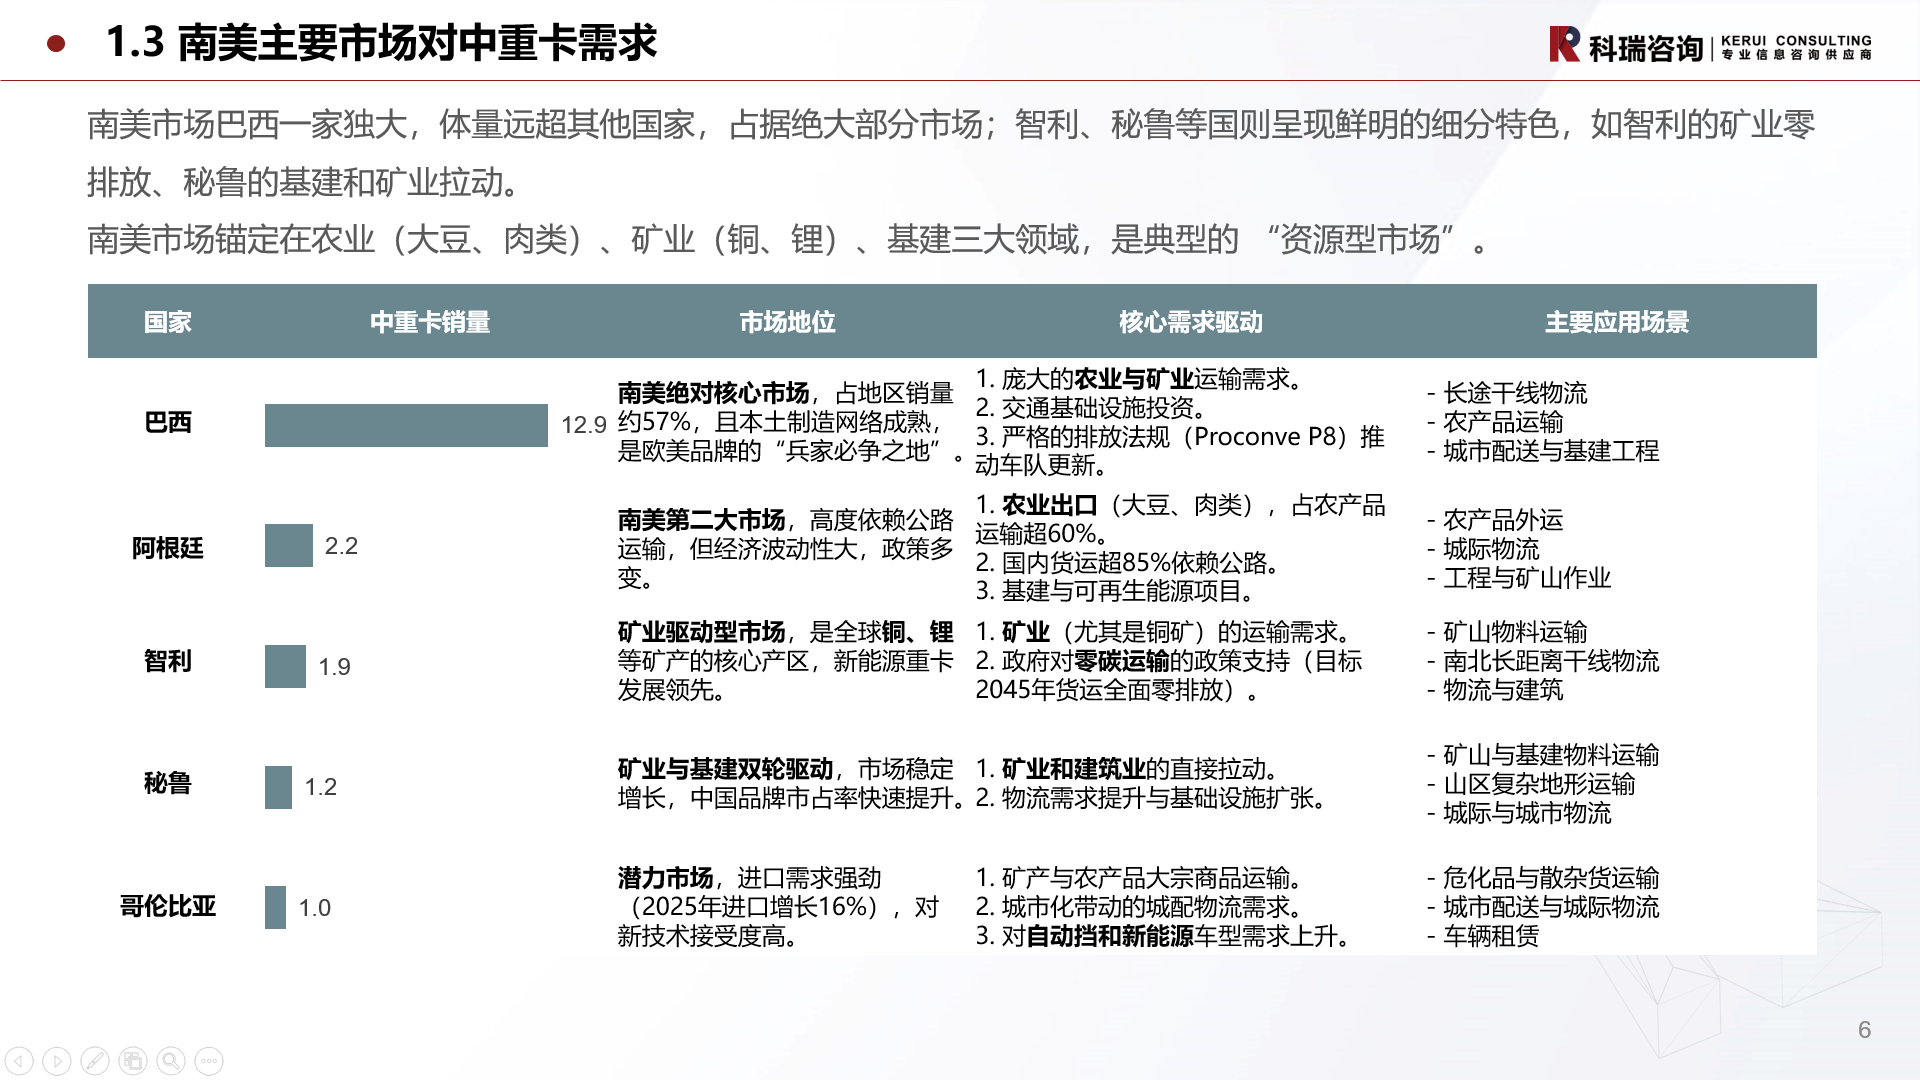Activate the zoom magnifier tool

click(171, 1061)
